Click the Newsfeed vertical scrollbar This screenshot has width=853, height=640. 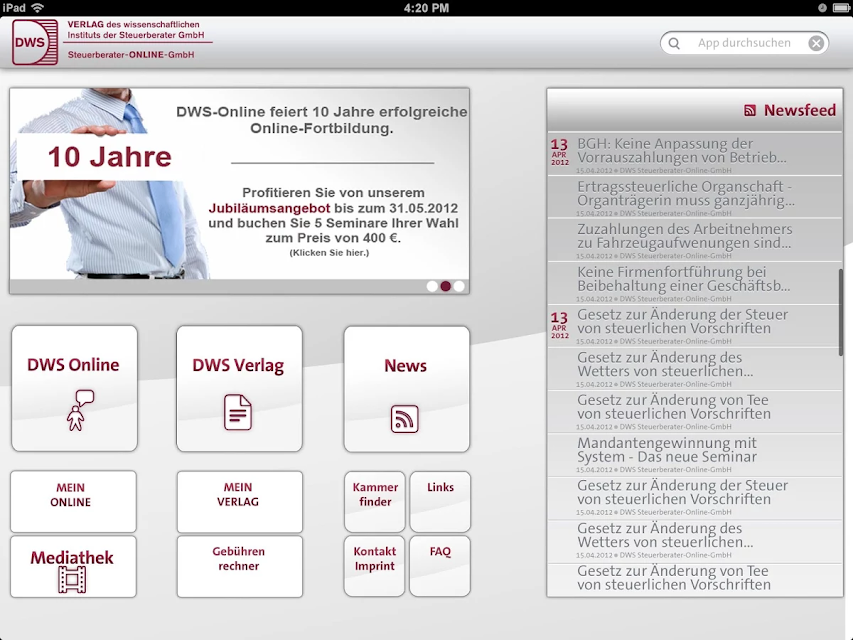[x=840, y=313]
